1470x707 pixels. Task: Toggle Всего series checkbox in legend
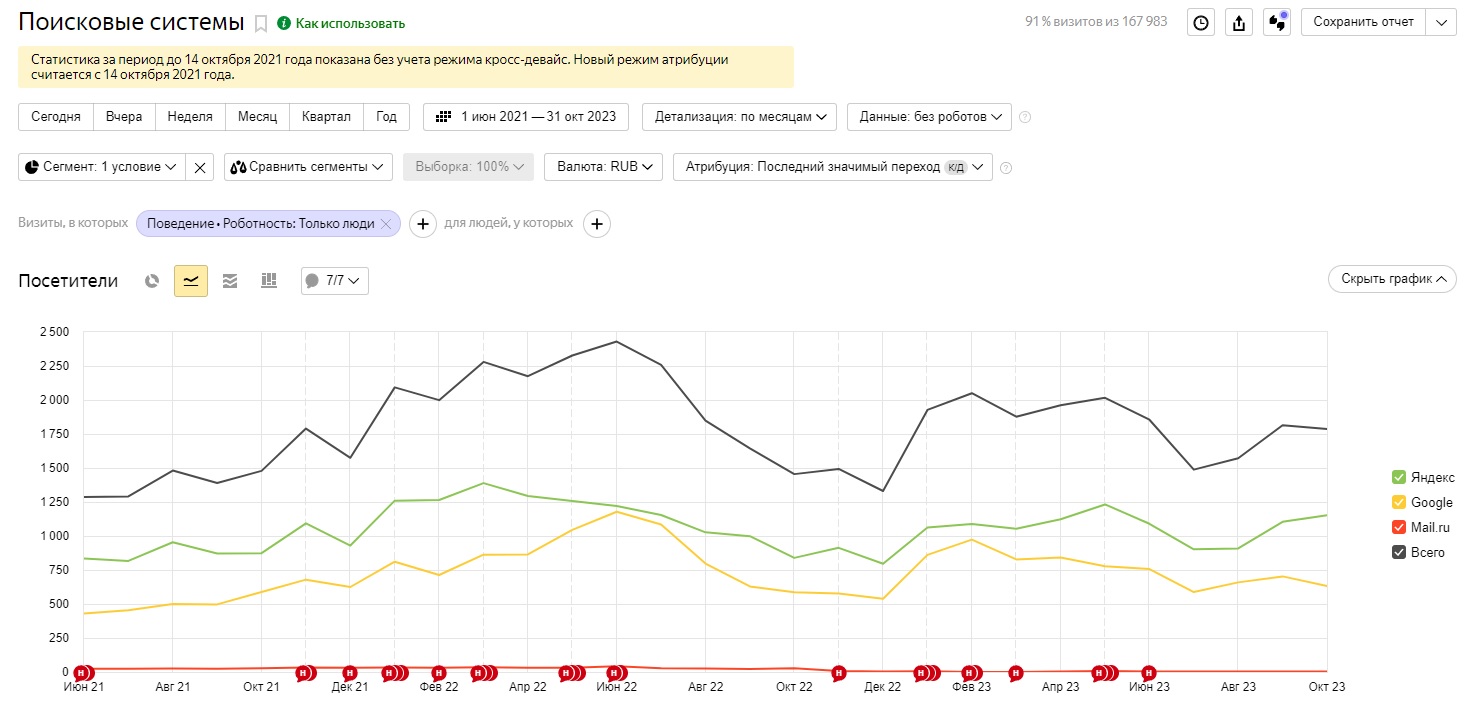1399,552
